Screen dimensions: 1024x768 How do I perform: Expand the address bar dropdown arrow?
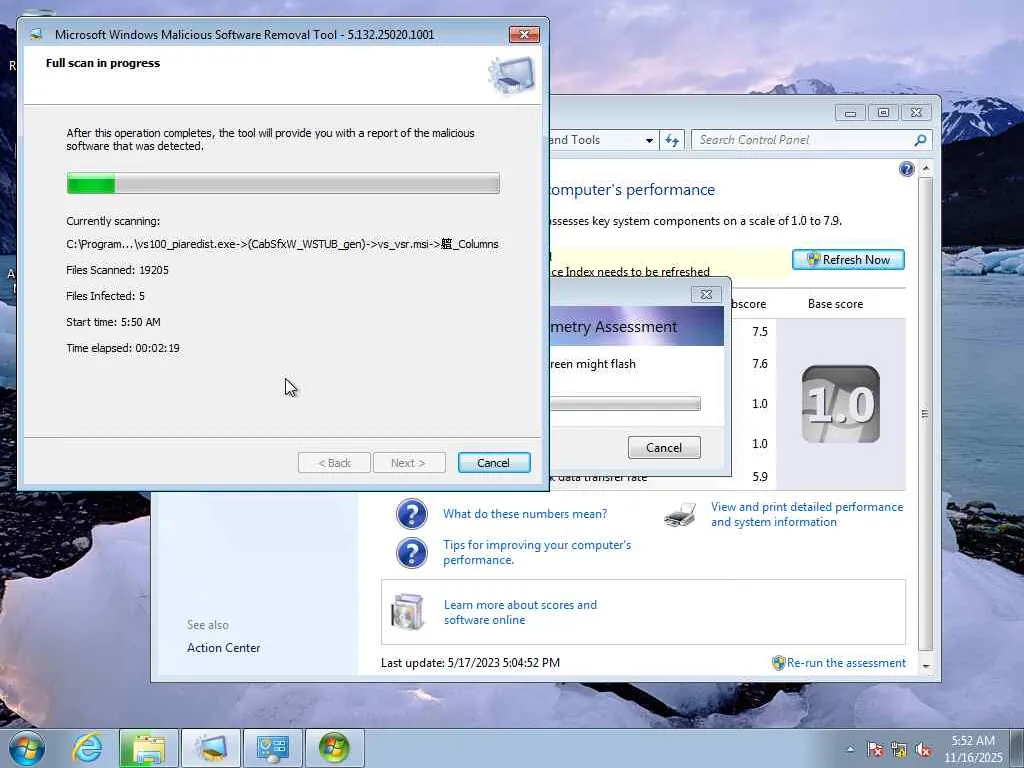649,140
